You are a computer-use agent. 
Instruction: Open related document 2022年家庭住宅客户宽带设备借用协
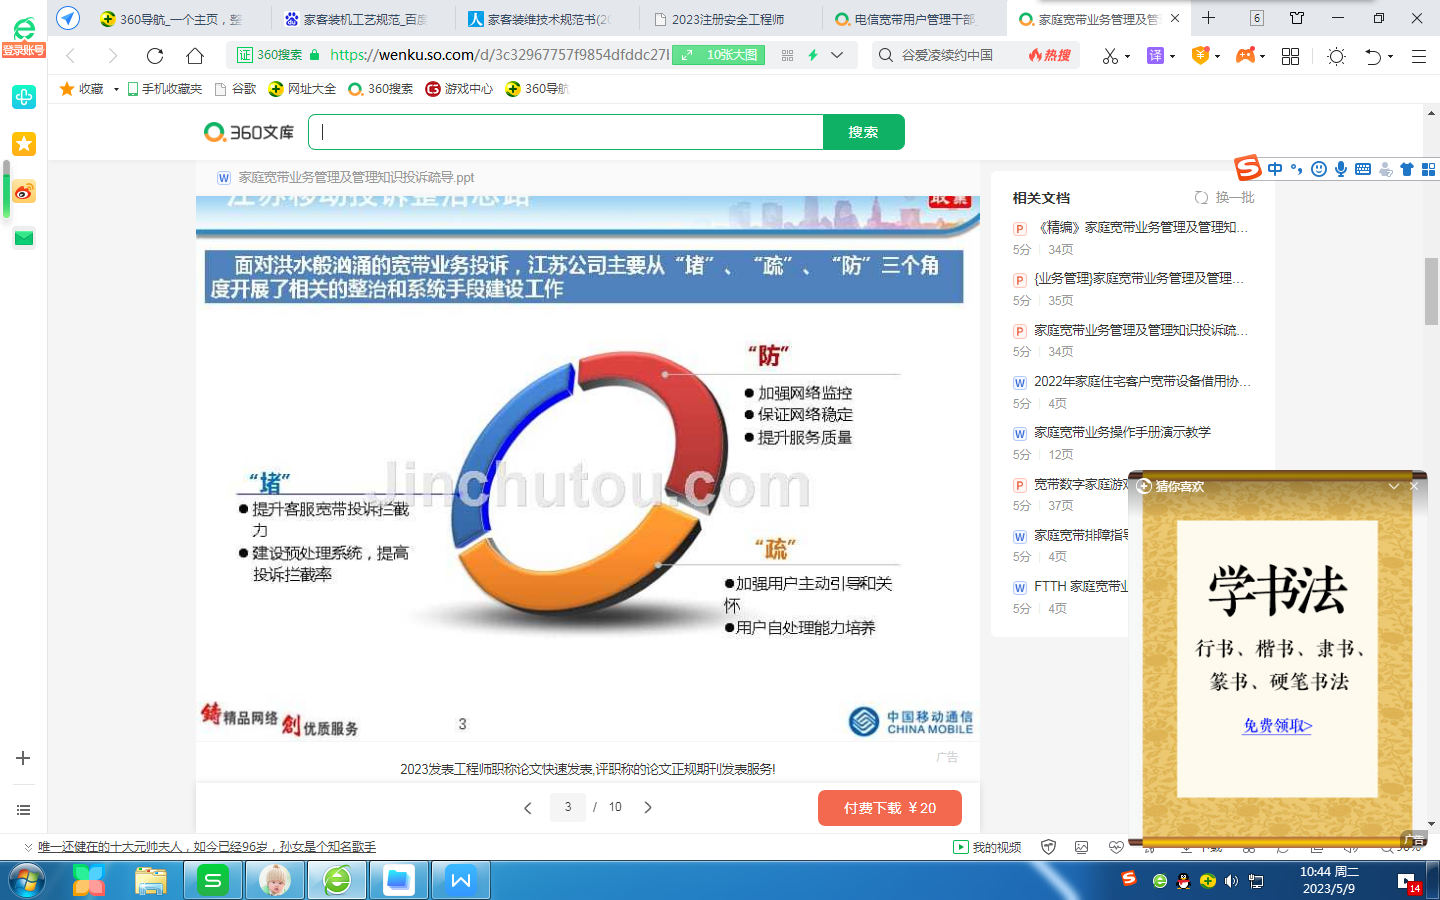pyautogui.click(x=1142, y=381)
